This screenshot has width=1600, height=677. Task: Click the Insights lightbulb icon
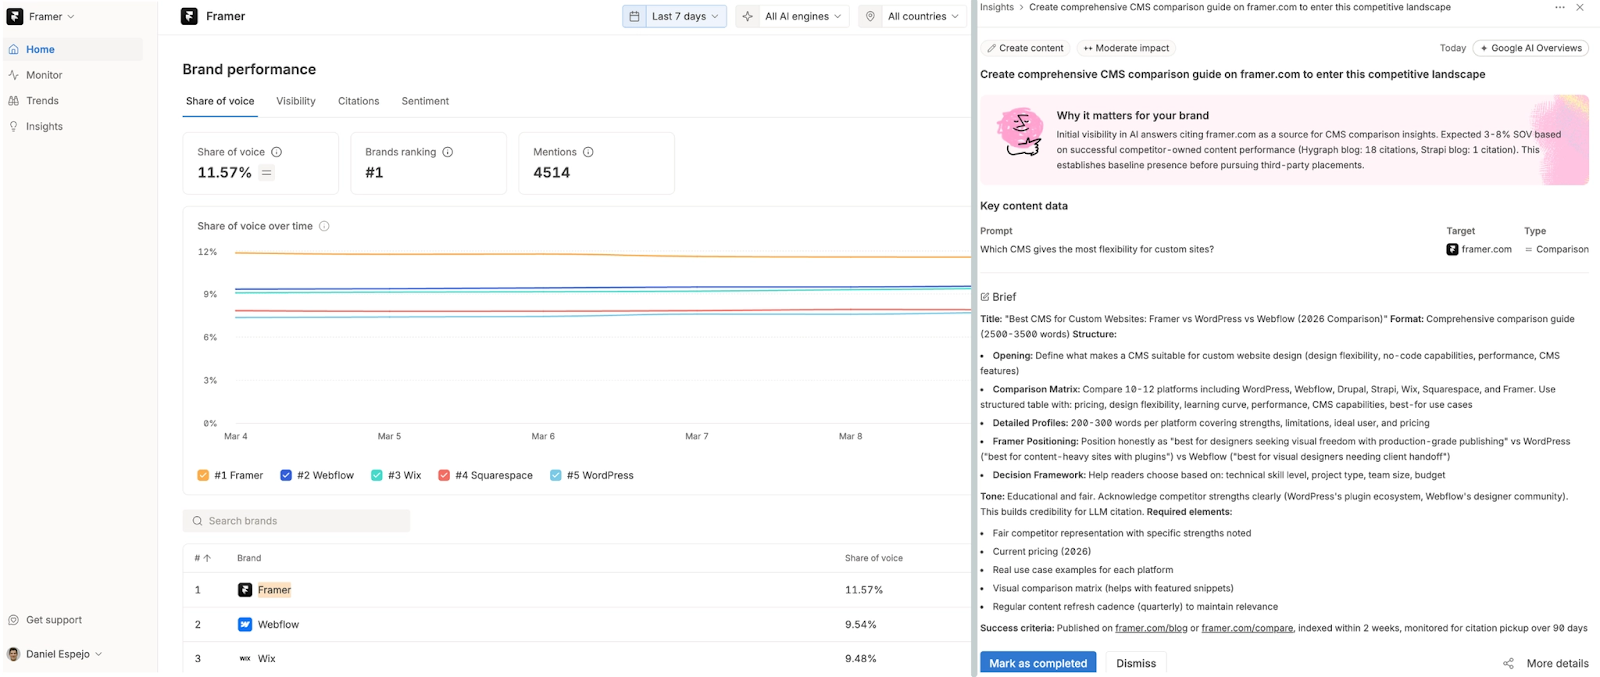[x=13, y=127]
